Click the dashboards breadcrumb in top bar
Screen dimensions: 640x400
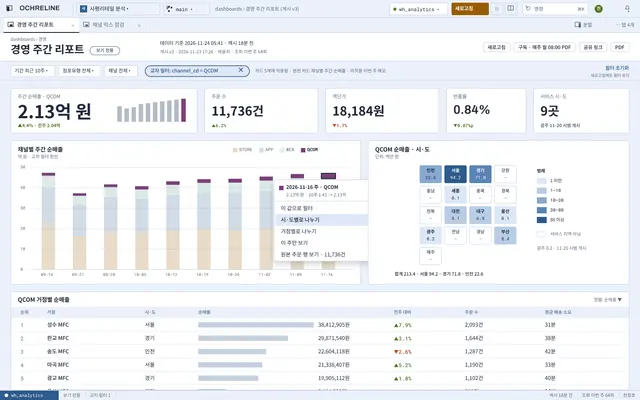228,9
